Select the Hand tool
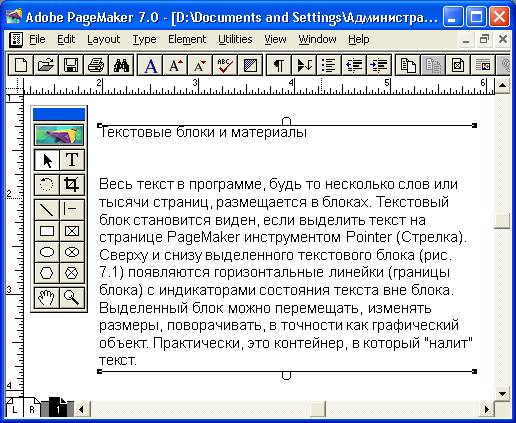Image resolution: width=516 pixels, height=423 pixels. click(x=47, y=297)
